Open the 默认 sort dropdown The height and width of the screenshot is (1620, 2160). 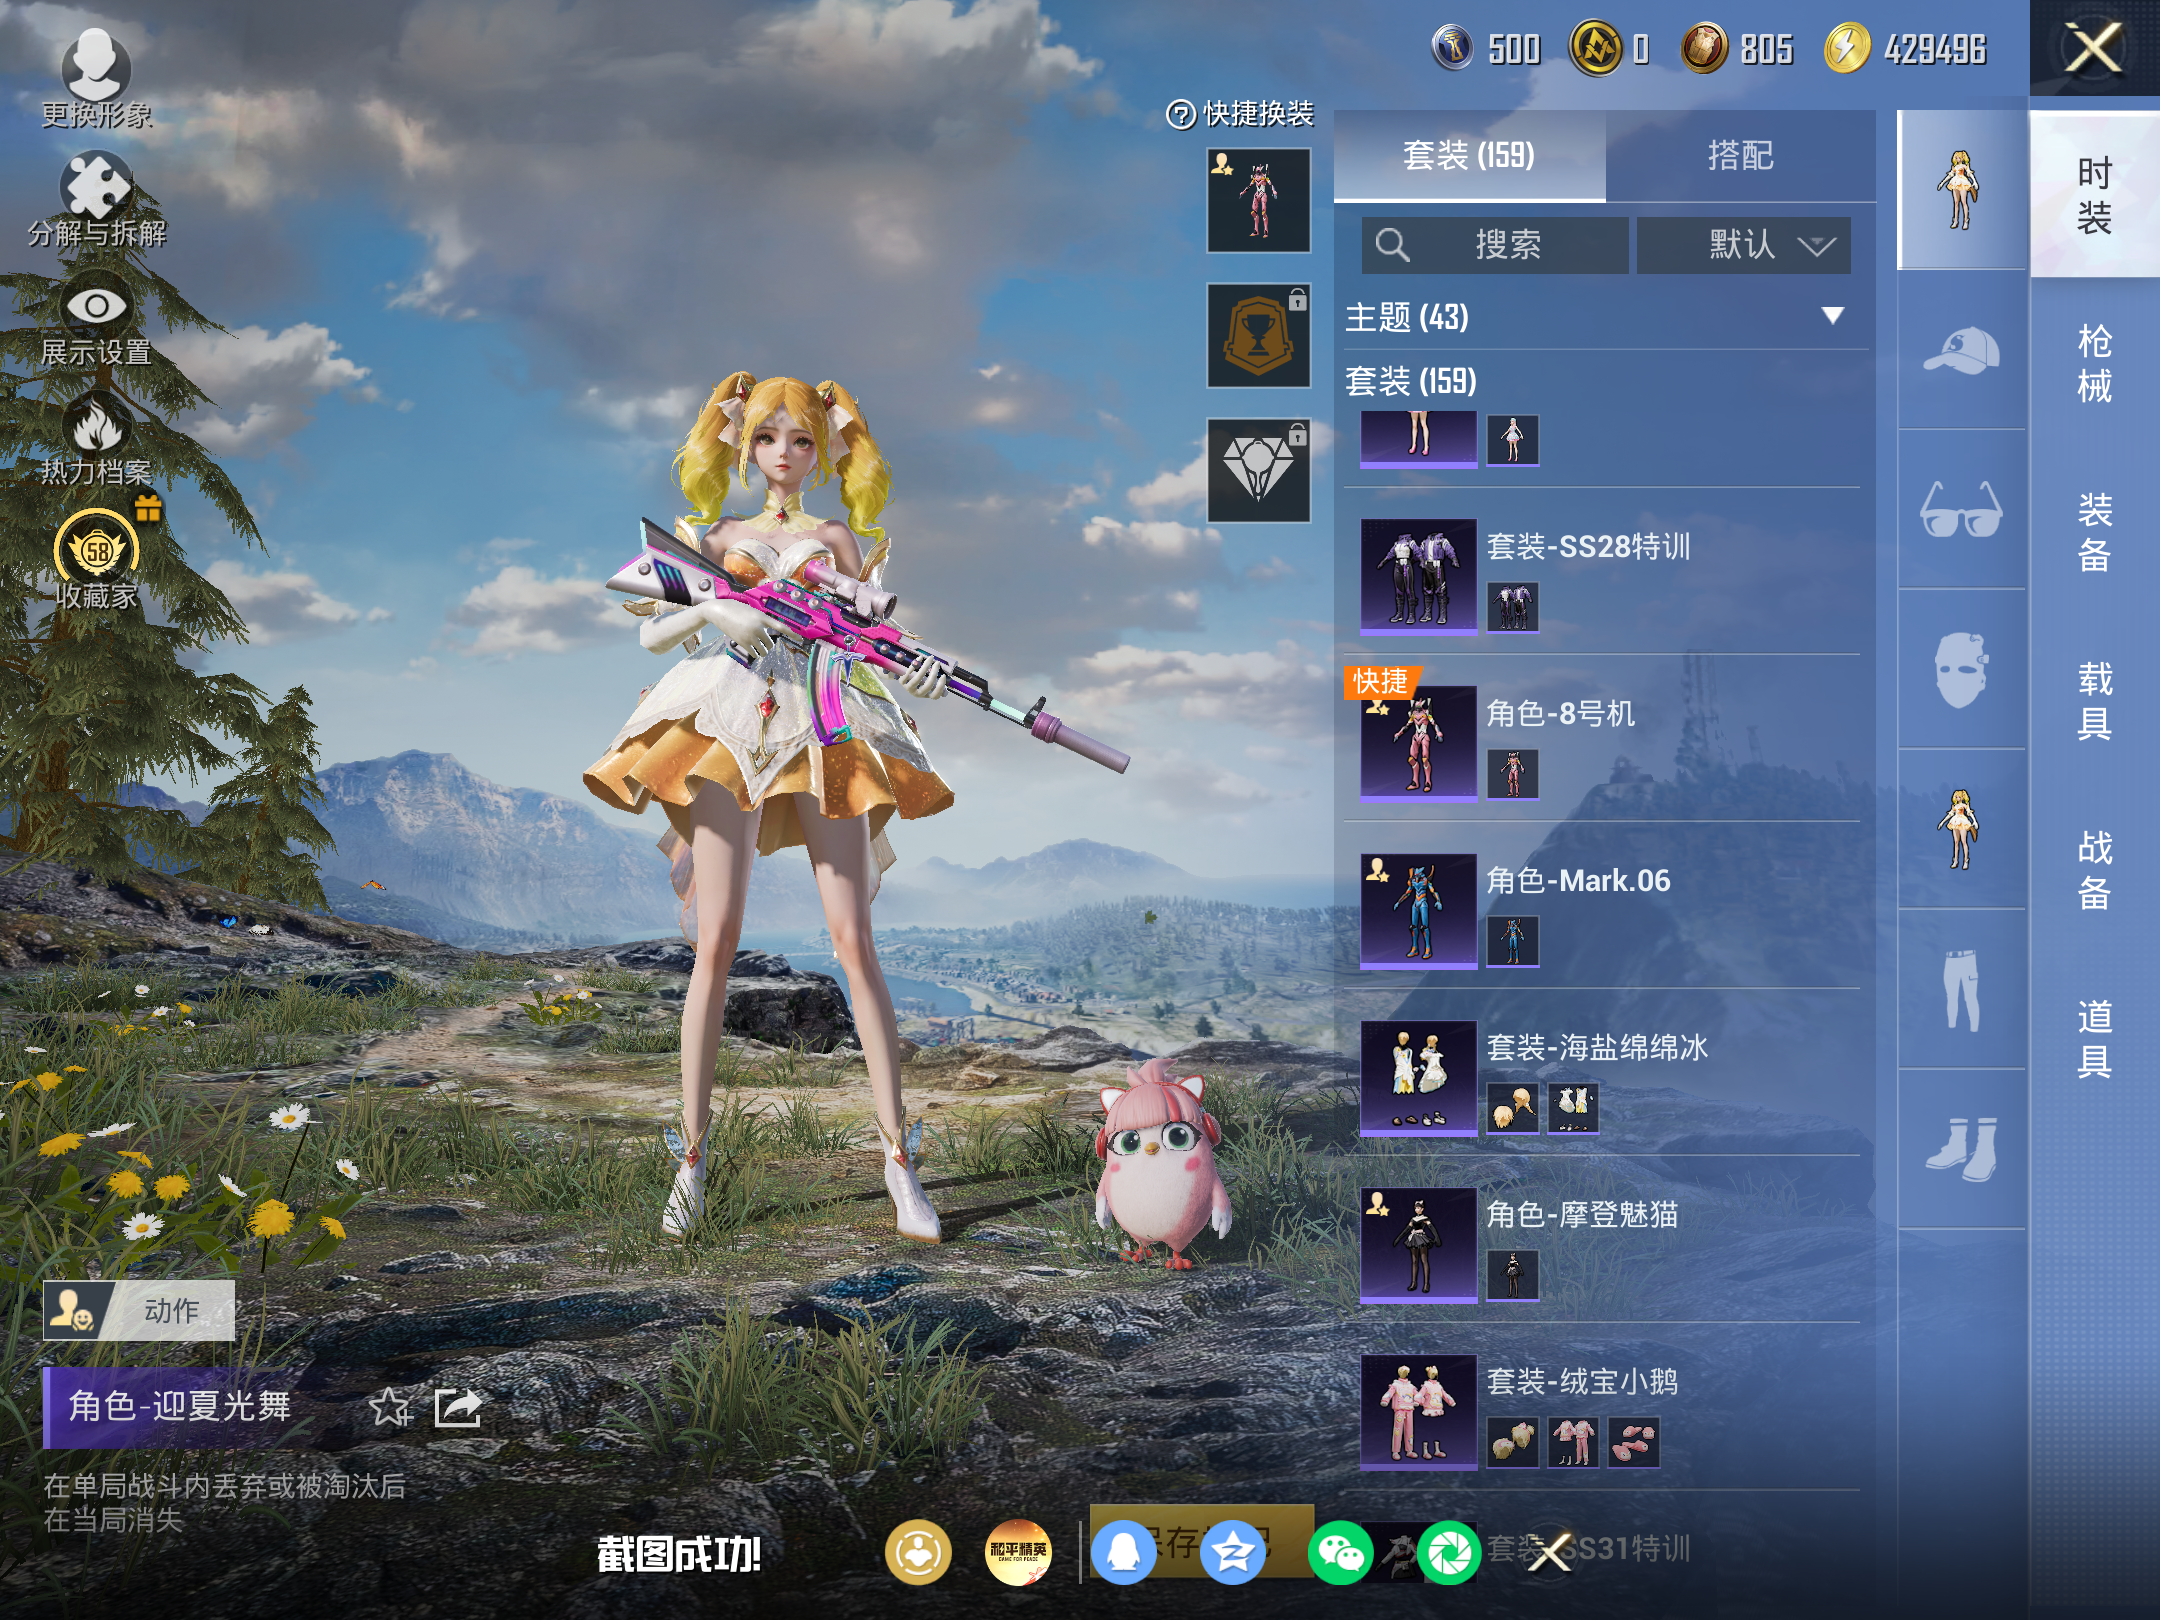pyautogui.click(x=1743, y=245)
